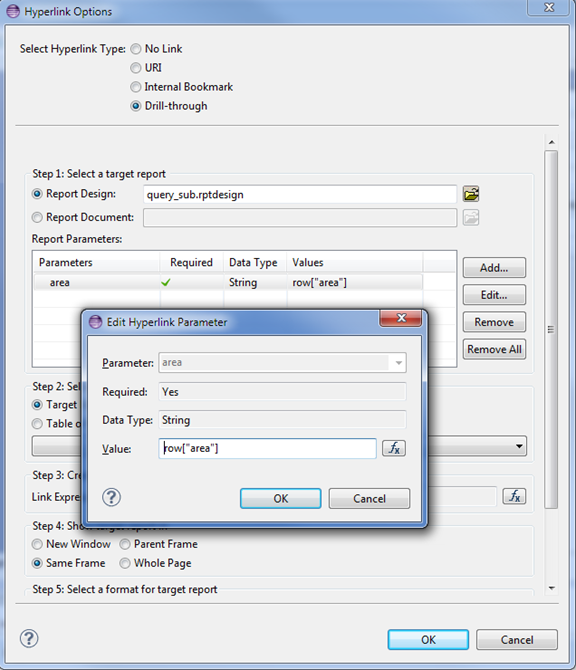Open help in the Edit Hyperlink Parameter dialog
The width and height of the screenshot is (576, 670).
[x=112, y=497]
